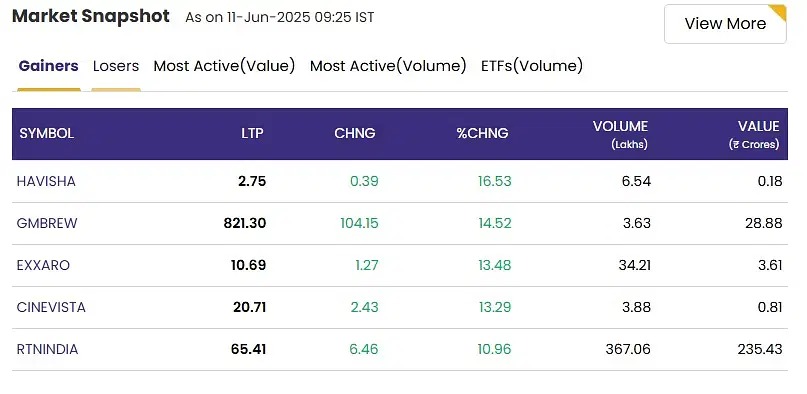Image resolution: width=807 pixels, height=394 pixels.
Task: Open the GMBREW stock link
Action: pos(47,223)
